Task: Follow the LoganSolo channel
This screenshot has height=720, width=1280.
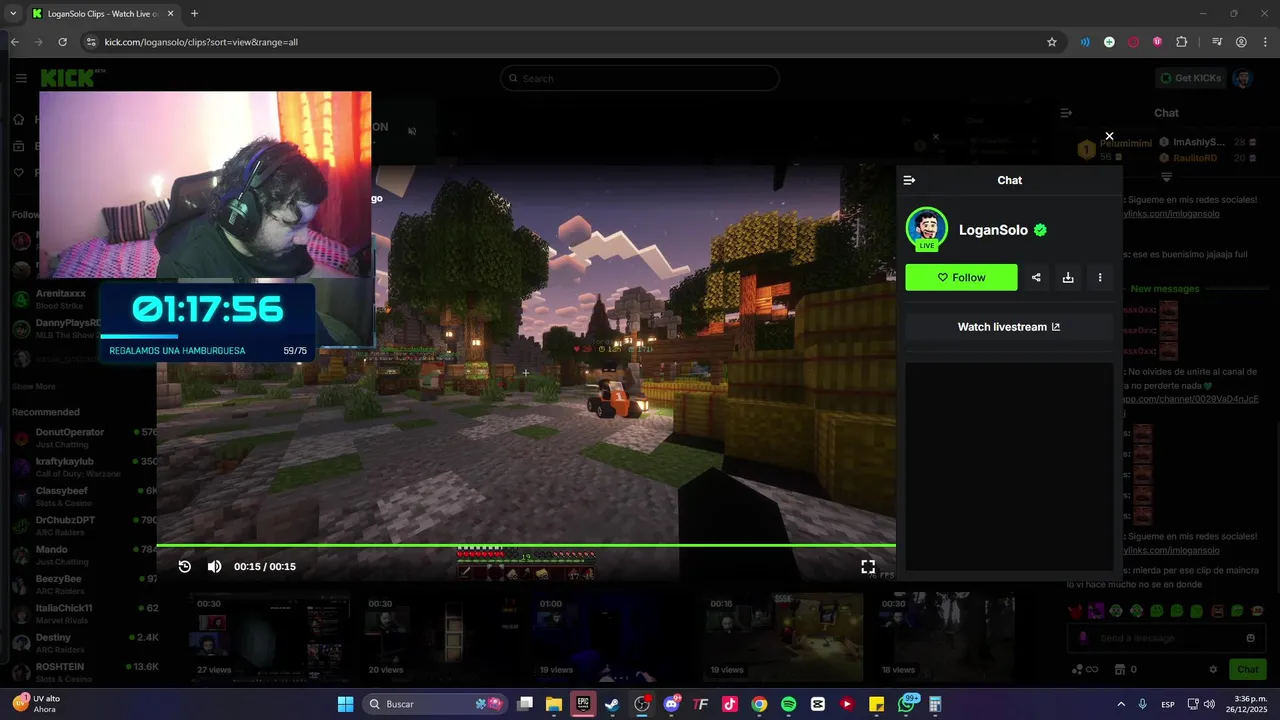Action: click(961, 277)
